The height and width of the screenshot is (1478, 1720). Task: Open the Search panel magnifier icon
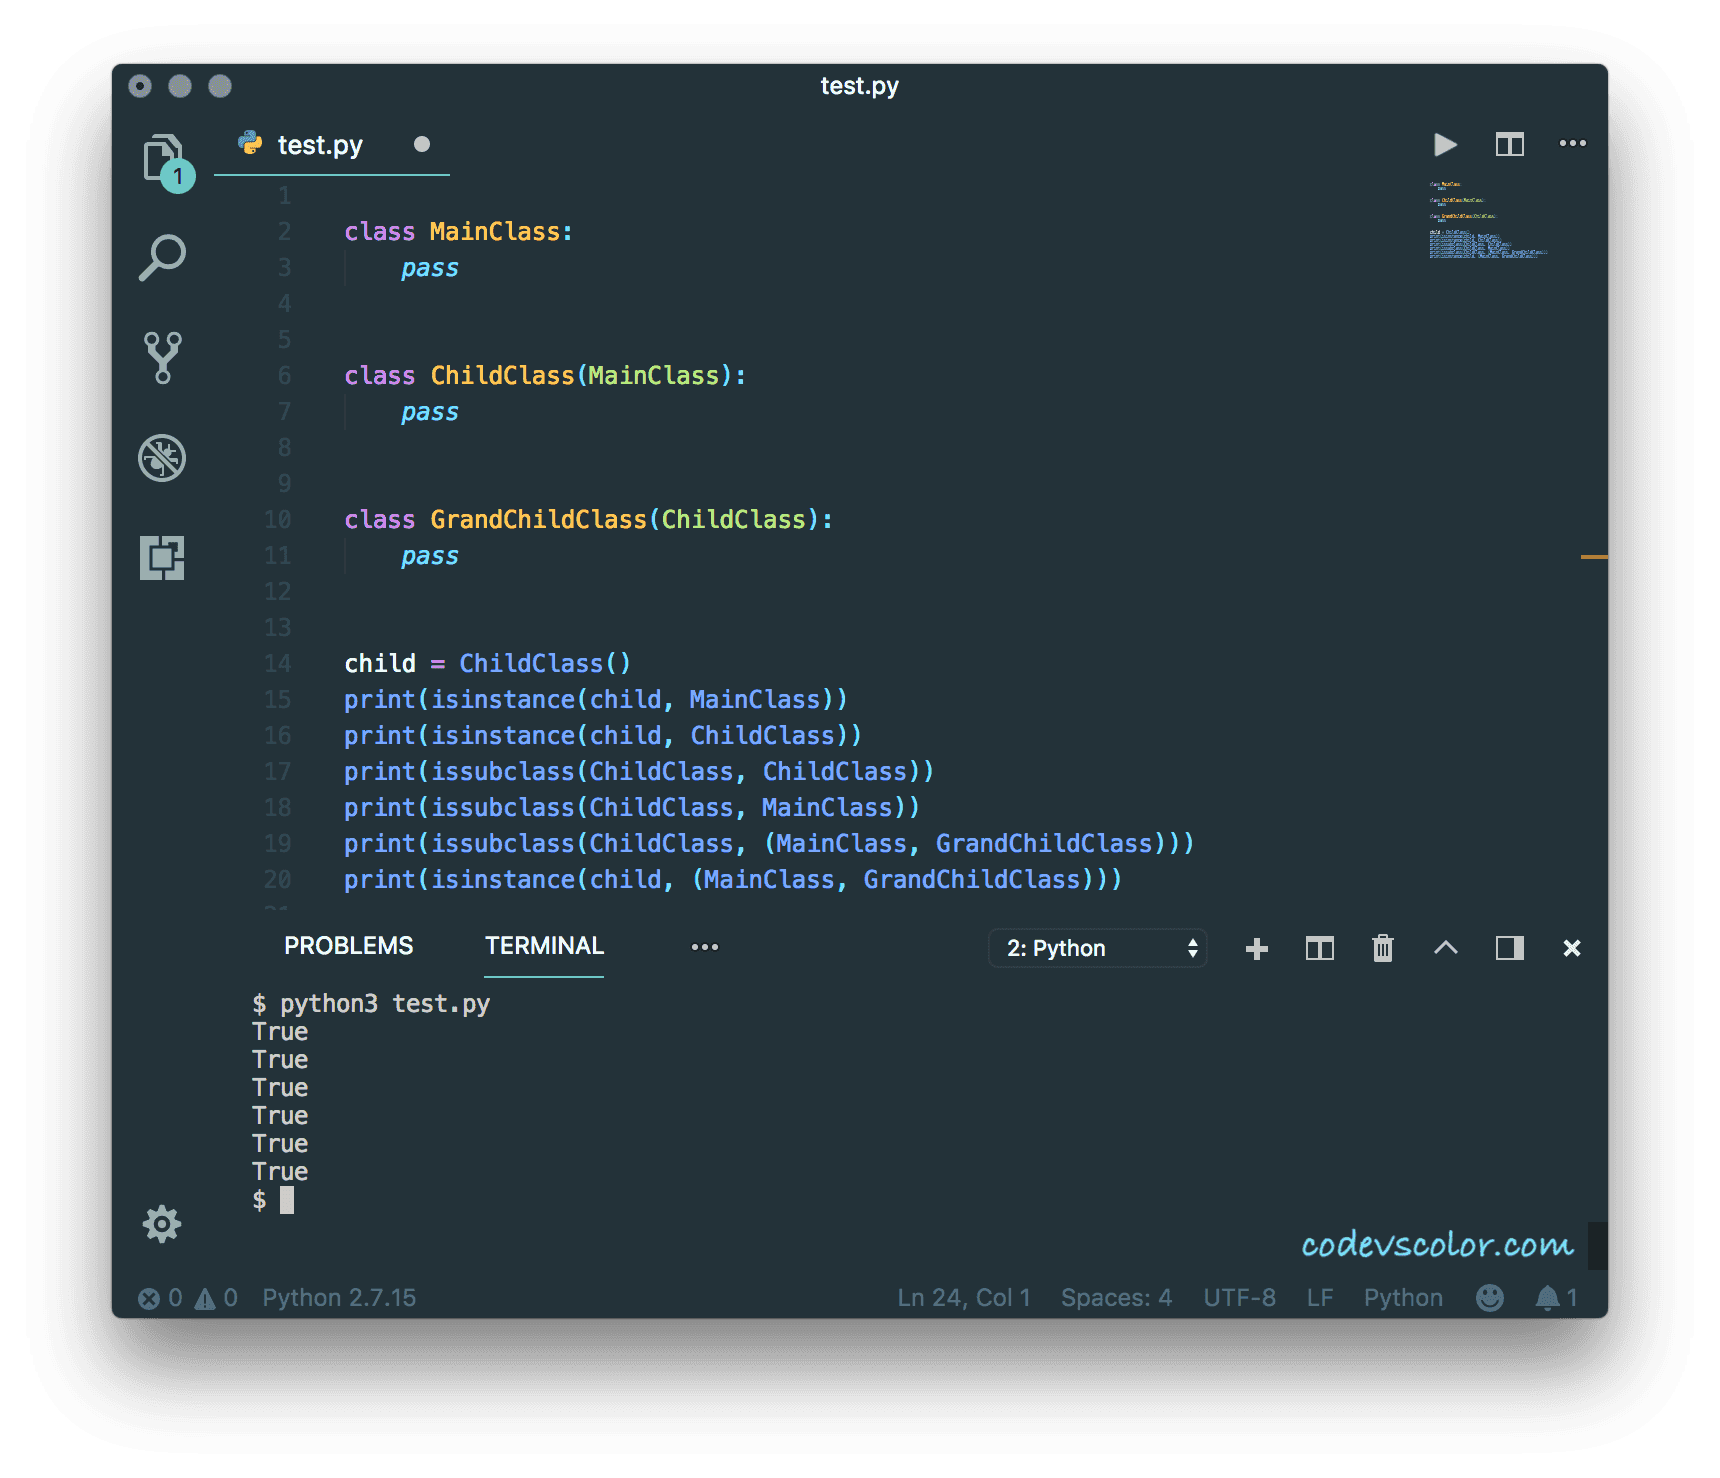pyautogui.click(x=162, y=257)
